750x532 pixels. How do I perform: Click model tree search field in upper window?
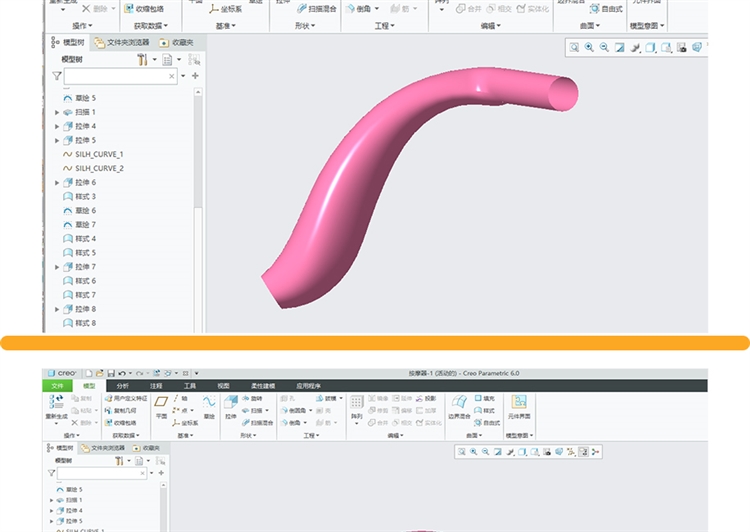121,76
